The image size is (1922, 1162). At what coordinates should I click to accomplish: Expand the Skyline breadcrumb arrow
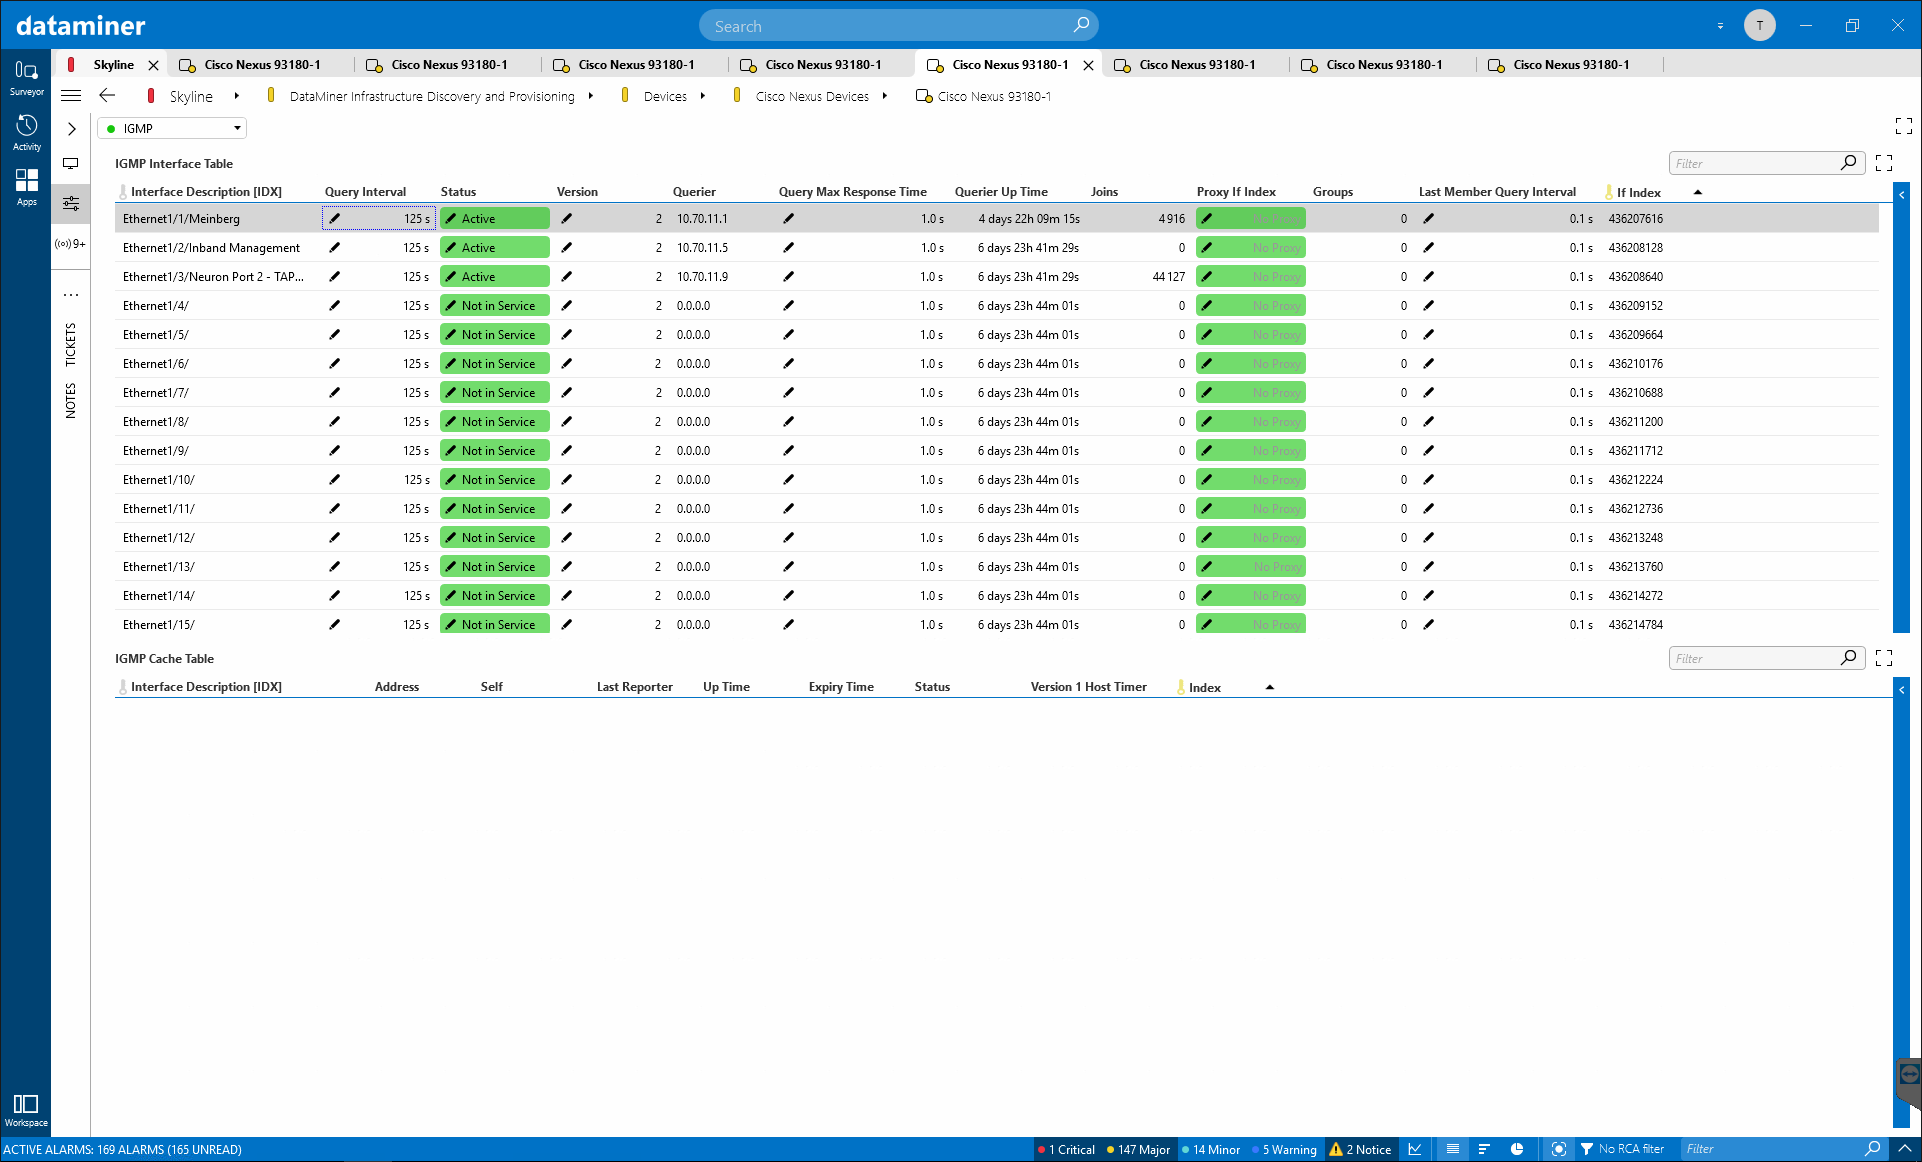237,96
